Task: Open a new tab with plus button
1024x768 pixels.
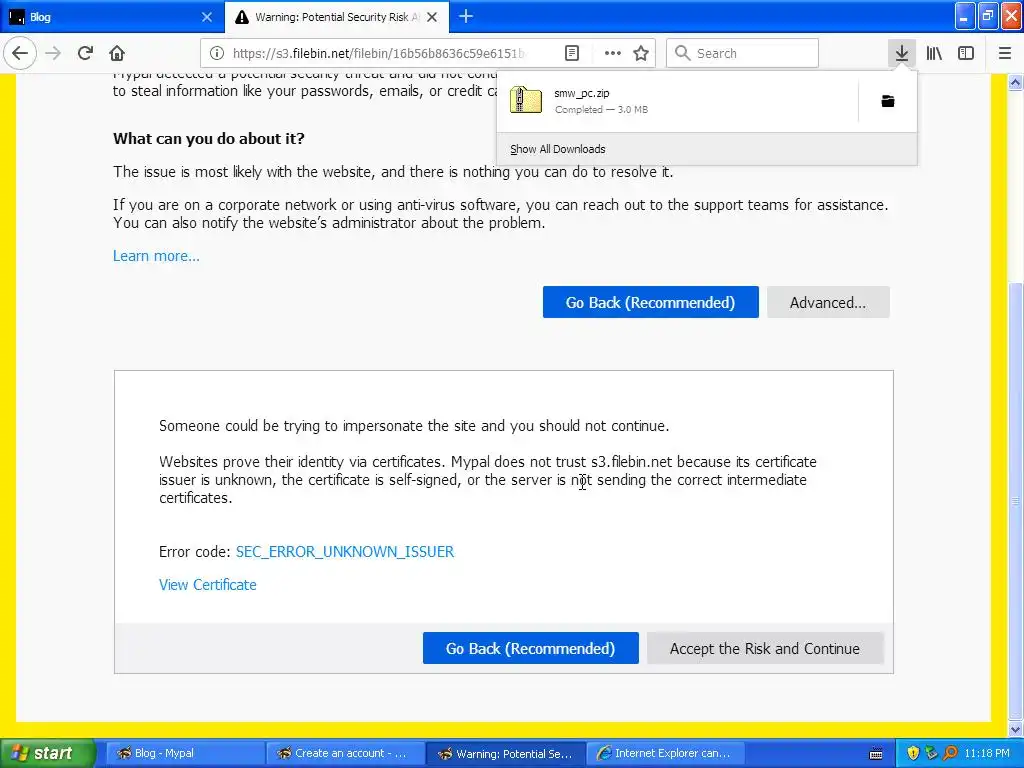Action: point(466,16)
